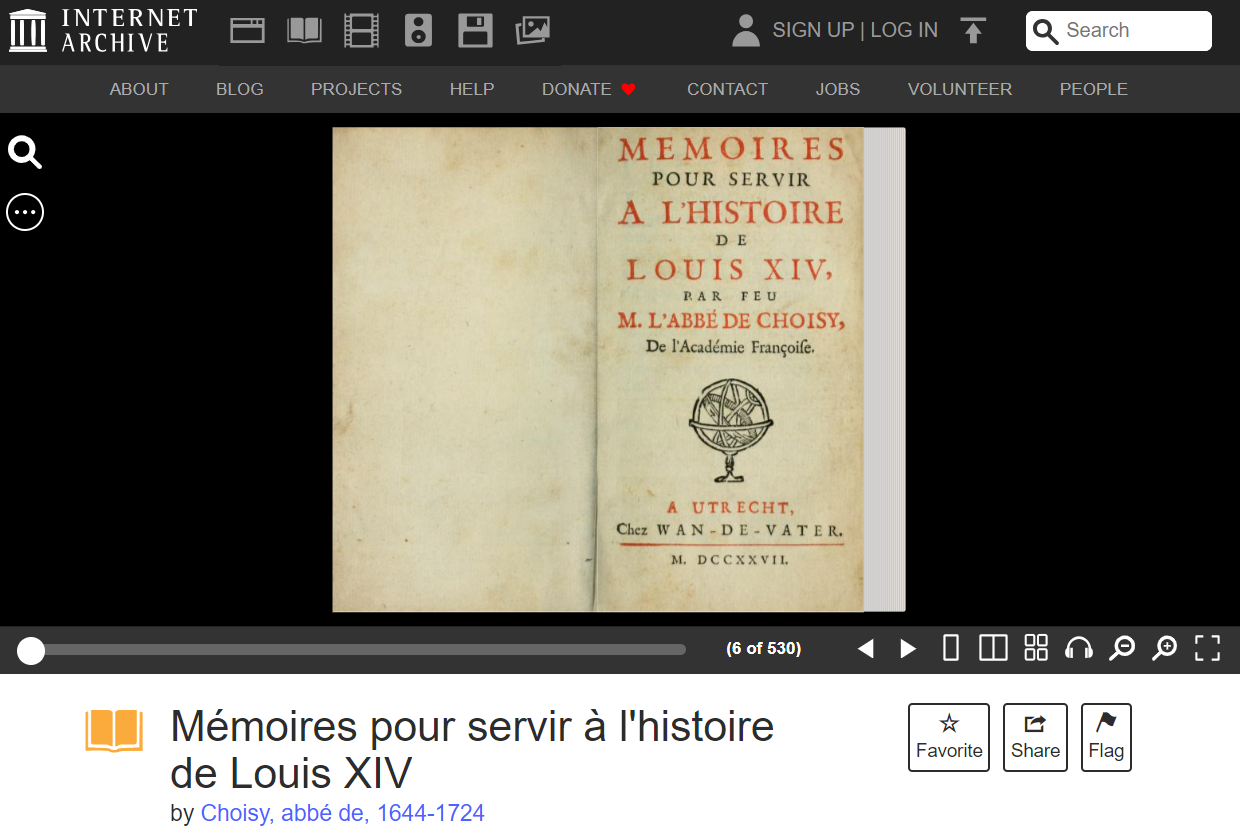
Task: Click the upload icon near LOG IN
Action: click(973, 30)
